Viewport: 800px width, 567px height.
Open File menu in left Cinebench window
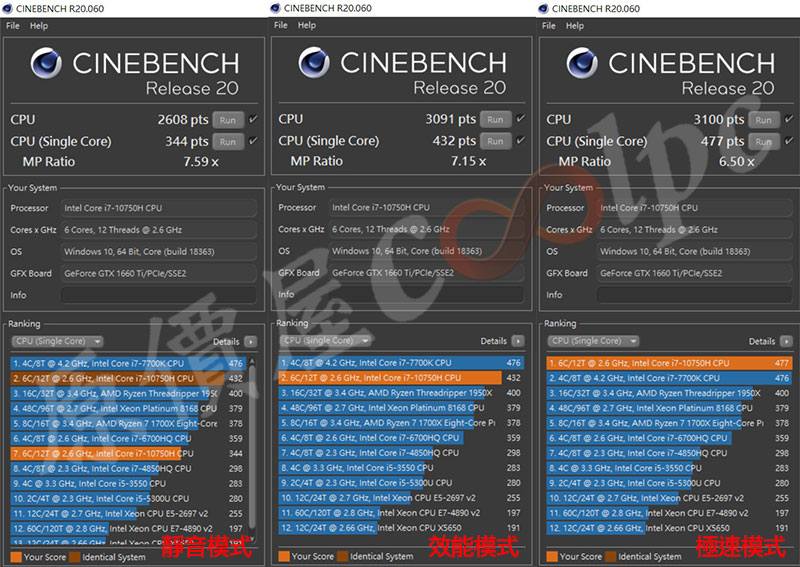point(13,26)
